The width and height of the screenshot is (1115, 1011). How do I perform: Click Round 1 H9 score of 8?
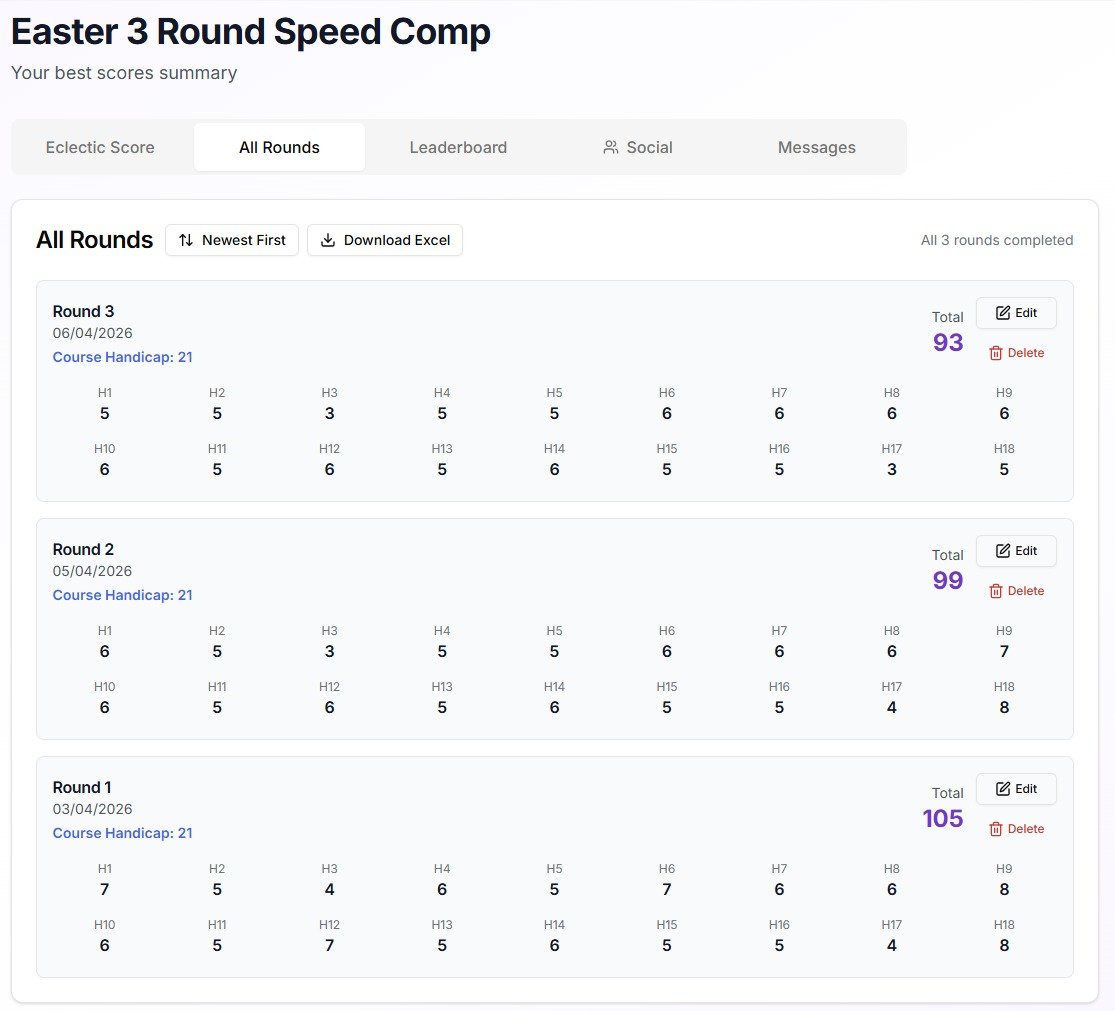pos(1004,890)
